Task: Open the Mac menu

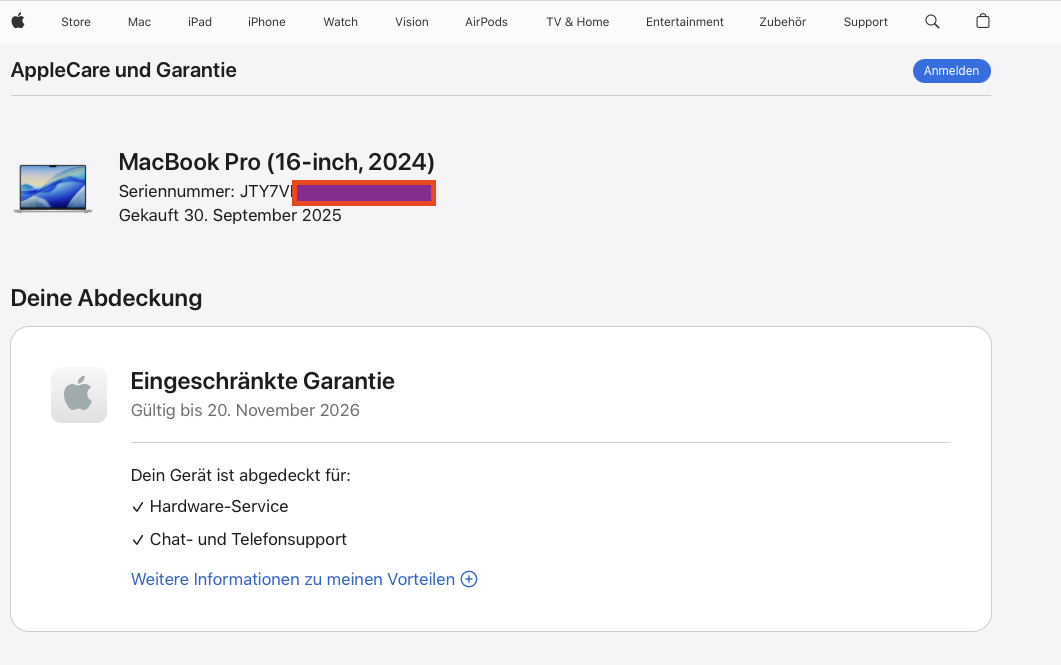Action: tap(139, 22)
